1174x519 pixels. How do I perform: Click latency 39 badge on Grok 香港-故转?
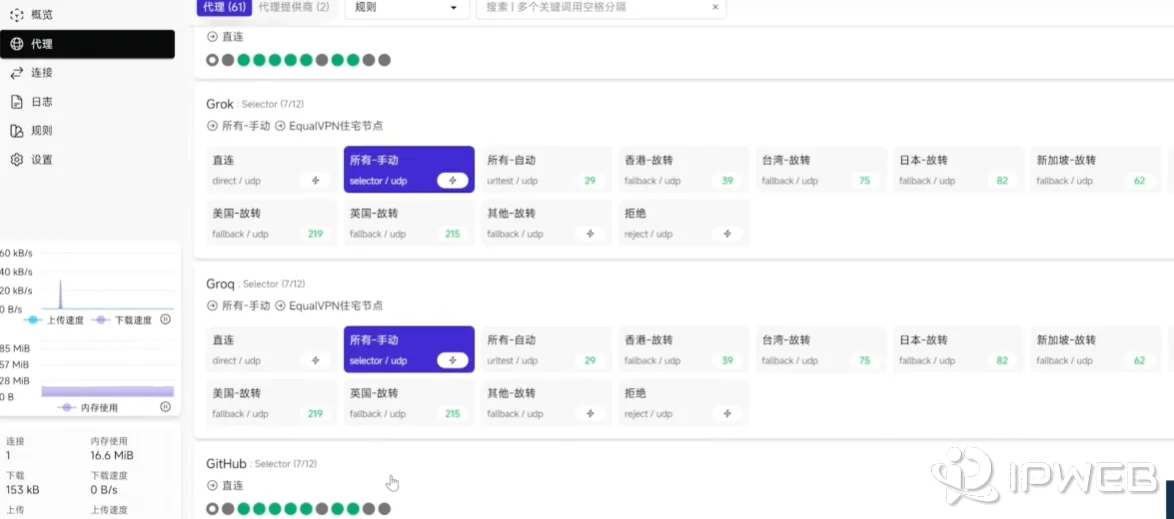[728, 180]
